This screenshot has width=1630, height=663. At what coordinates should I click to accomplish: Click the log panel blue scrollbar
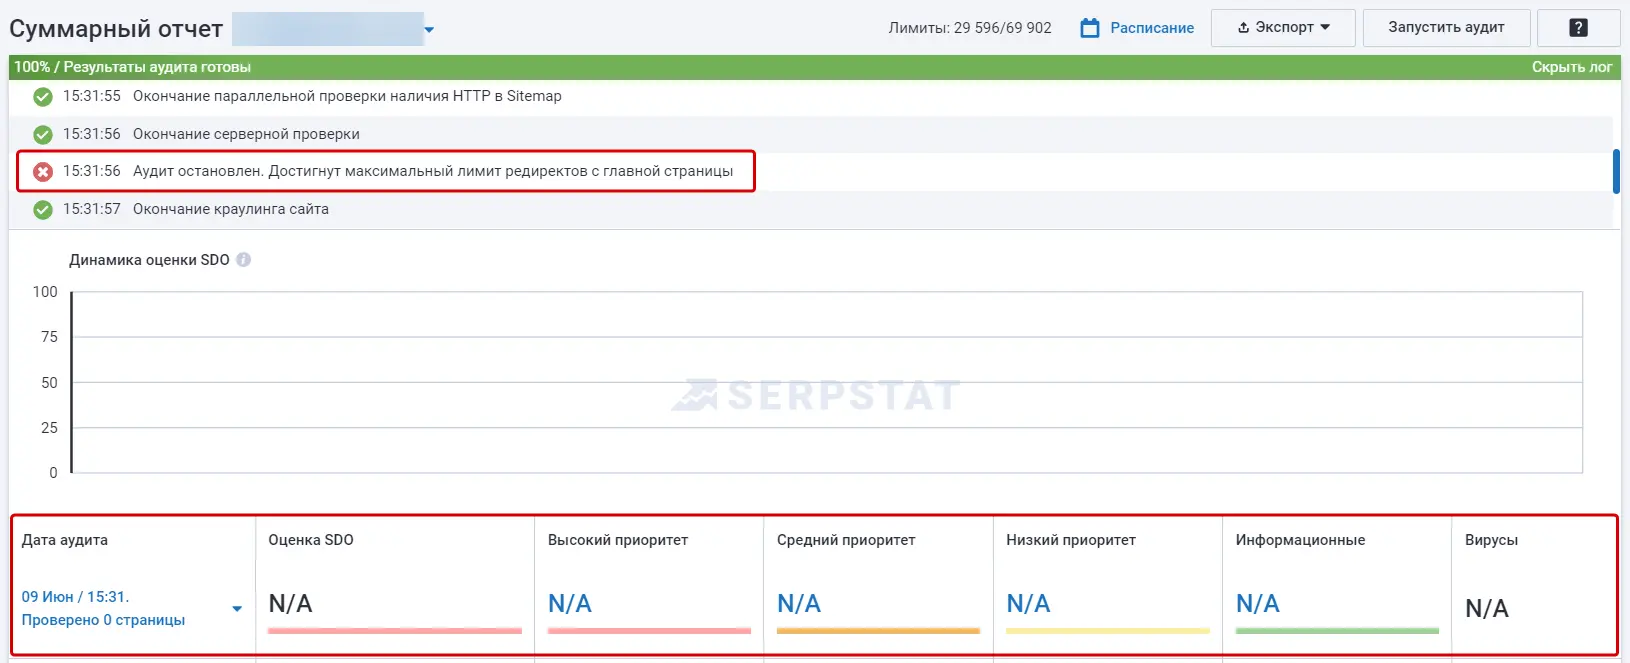(x=1616, y=171)
